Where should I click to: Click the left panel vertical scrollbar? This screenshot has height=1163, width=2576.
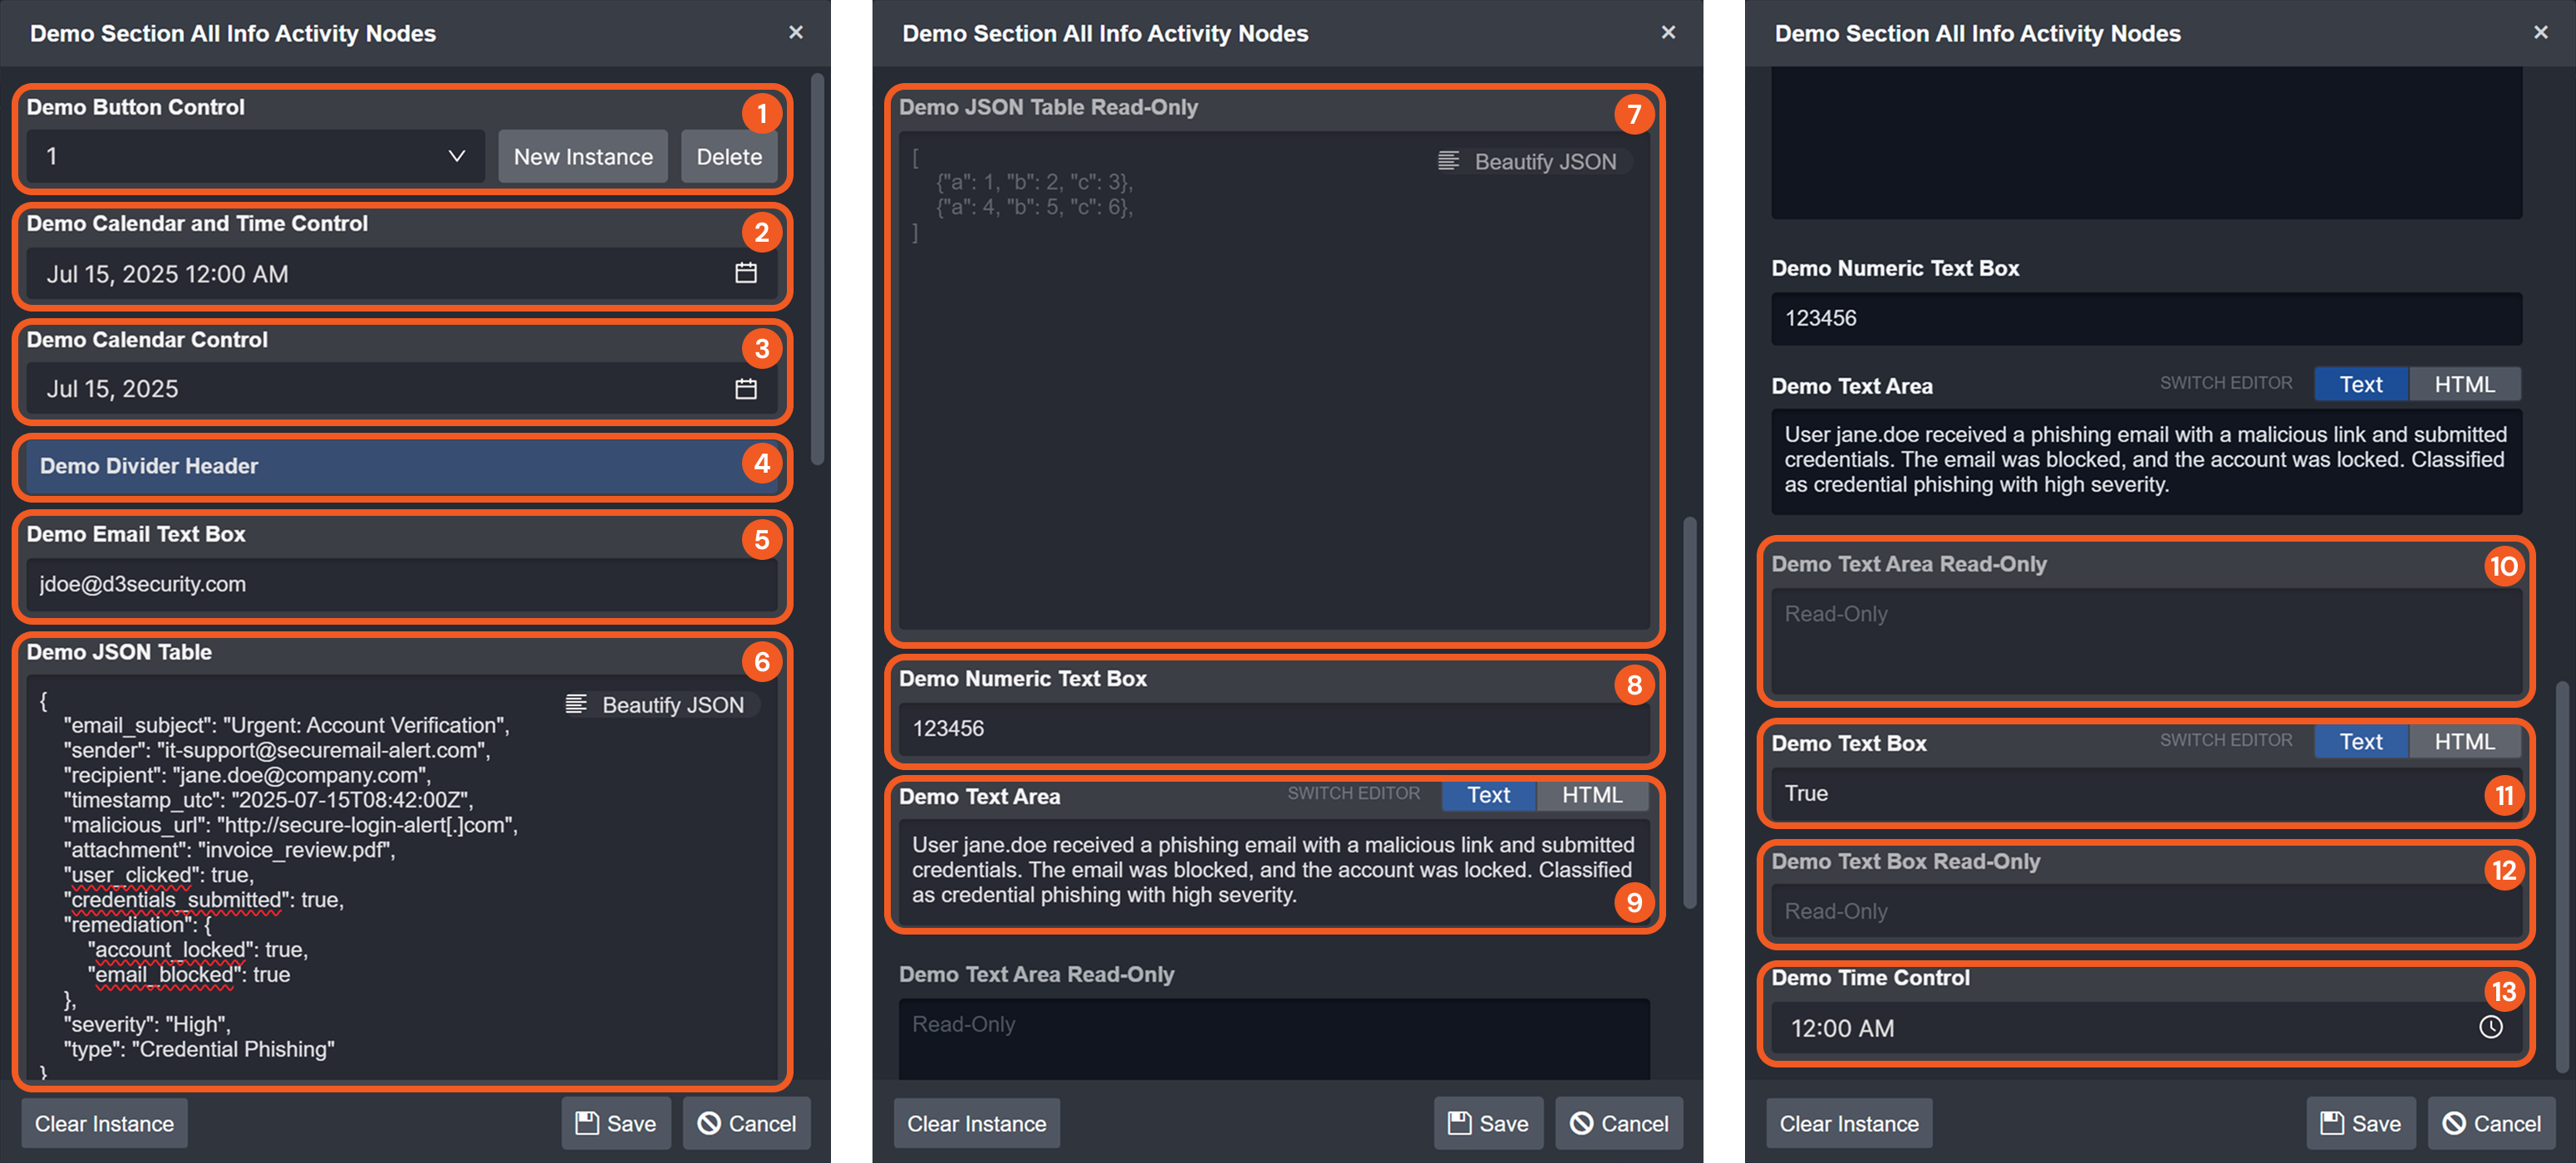click(817, 270)
